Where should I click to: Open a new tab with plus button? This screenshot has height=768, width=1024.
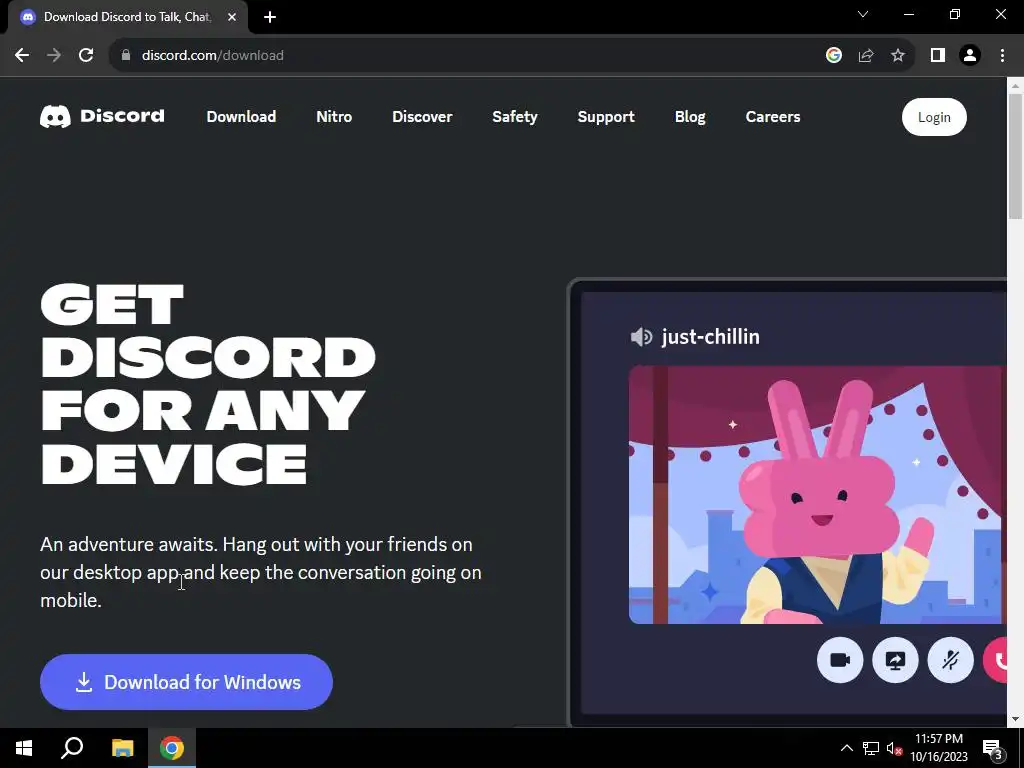[270, 17]
